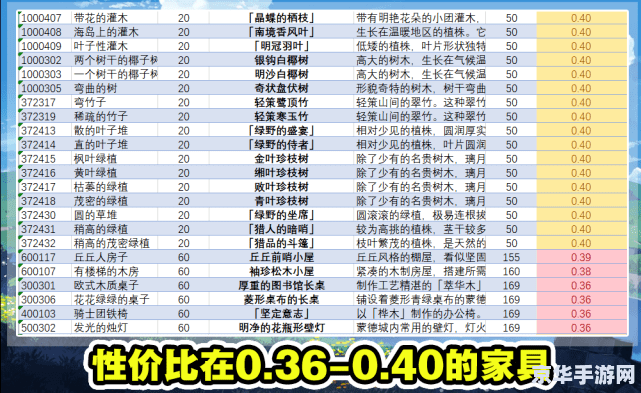Viewport: 641px width, 393px height.
Task: Select the name cell 「南境香风叶」
Action: coord(281,32)
